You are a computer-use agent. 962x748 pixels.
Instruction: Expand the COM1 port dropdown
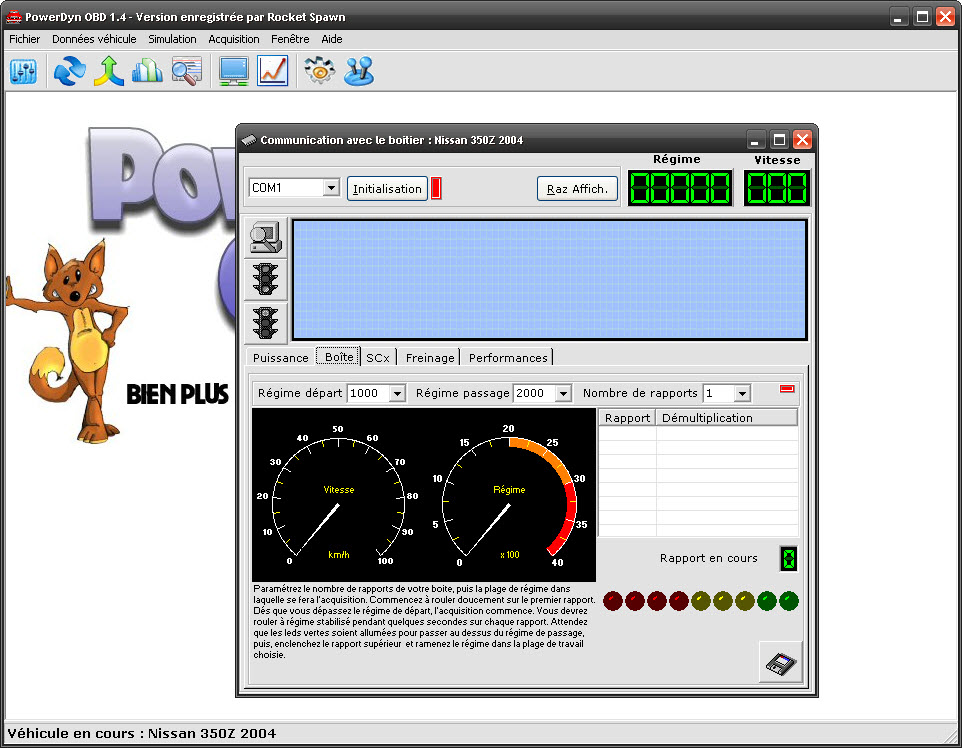331,188
